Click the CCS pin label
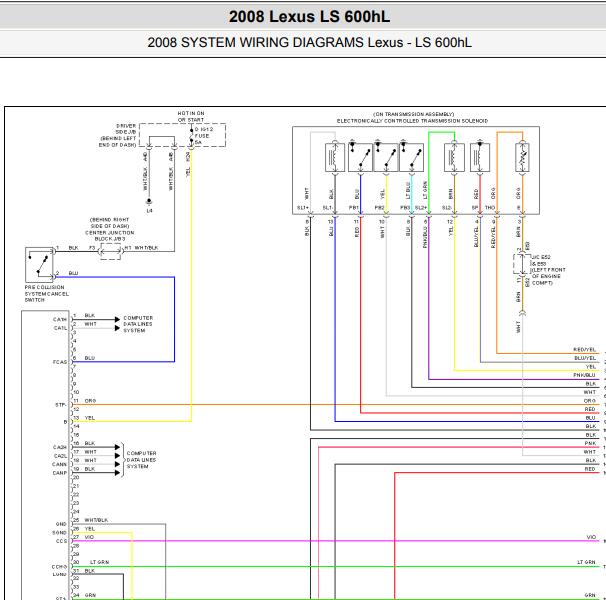This screenshot has height=600, width=606. 61,541
